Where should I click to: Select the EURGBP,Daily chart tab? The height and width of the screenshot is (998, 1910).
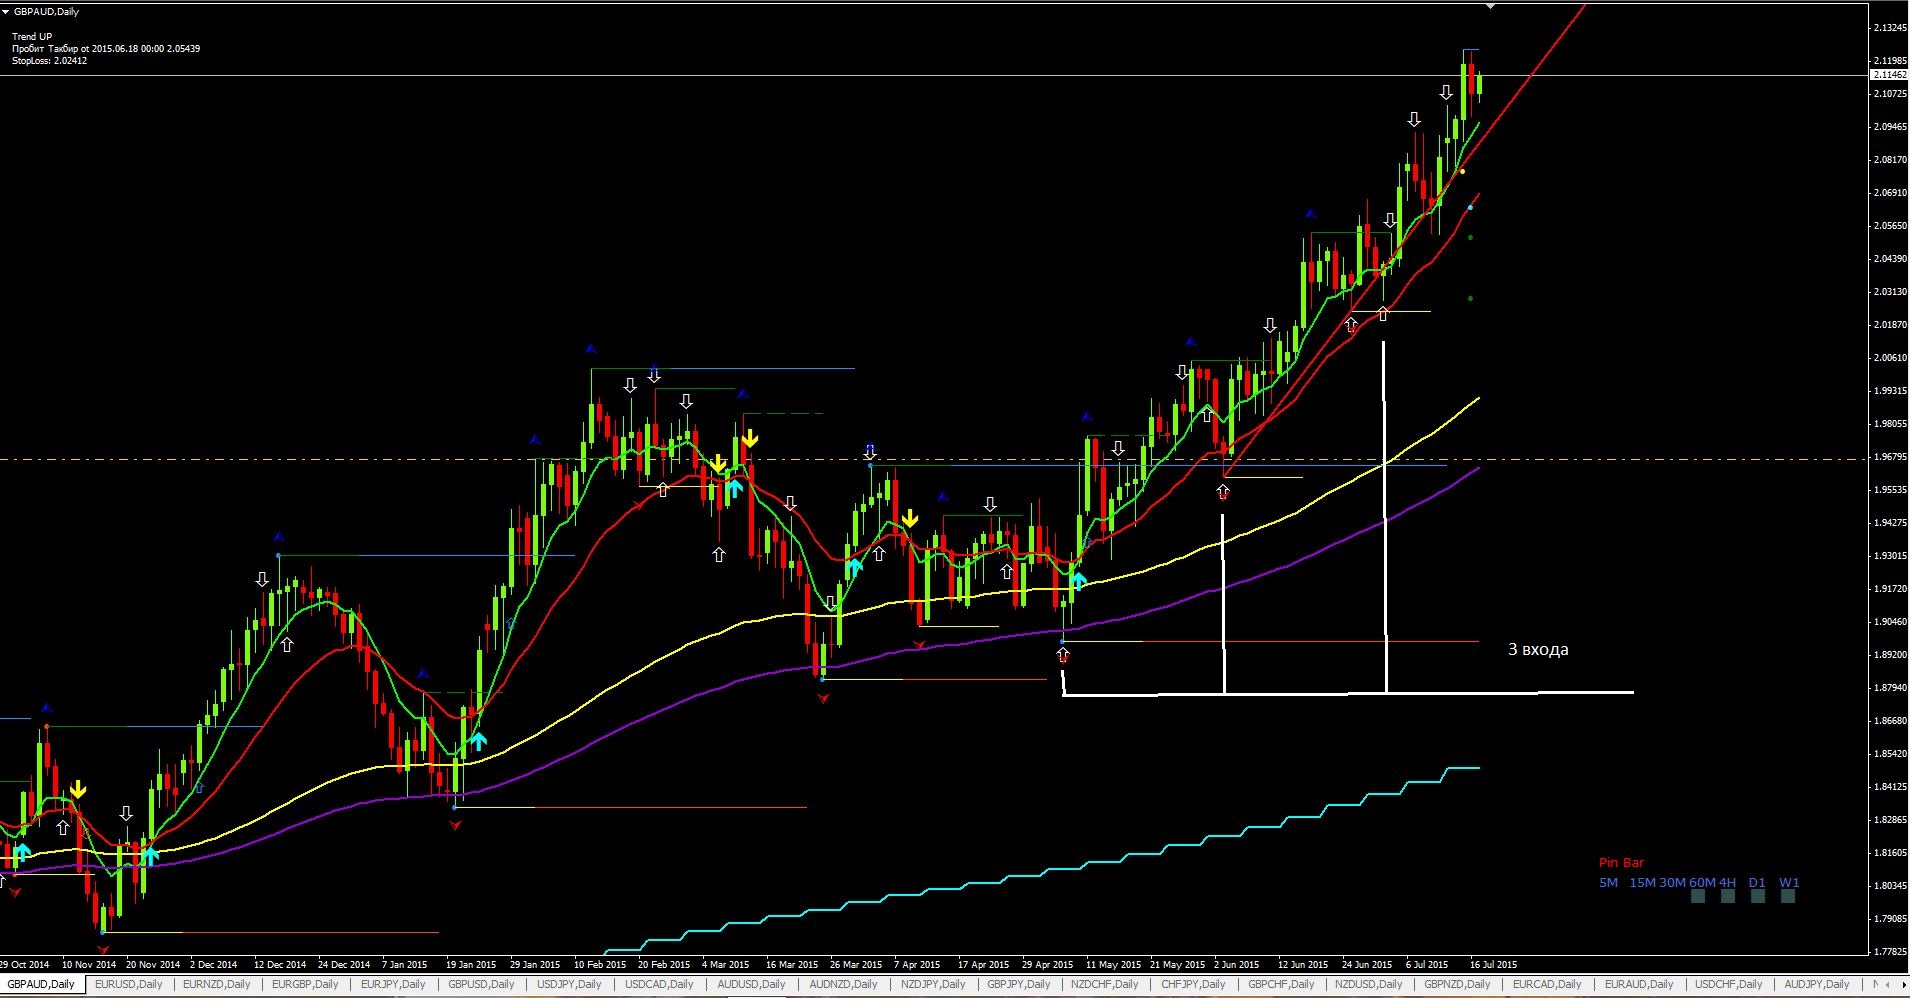(x=305, y=985)
